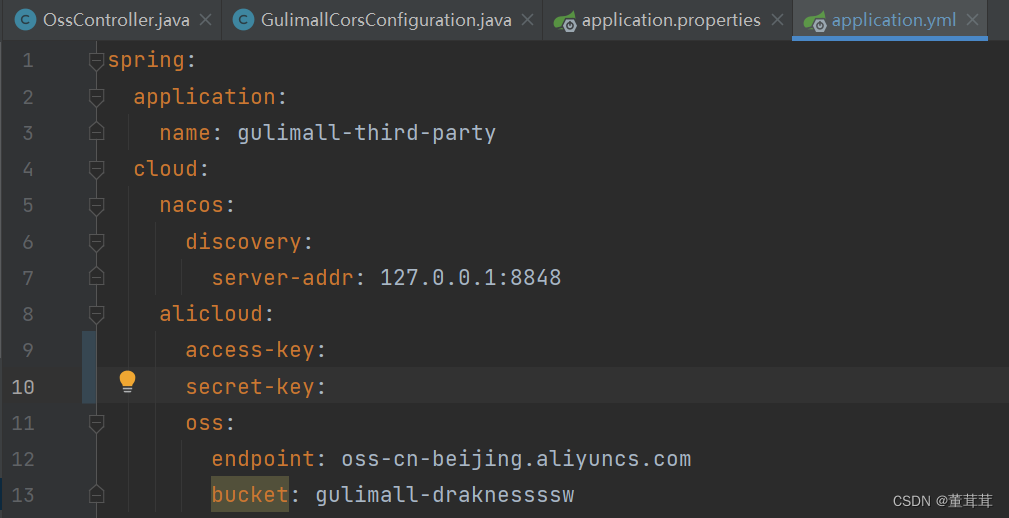Fold the cloud section in gutter
Screen dimensions: 1009x518
tap(96, 169)
